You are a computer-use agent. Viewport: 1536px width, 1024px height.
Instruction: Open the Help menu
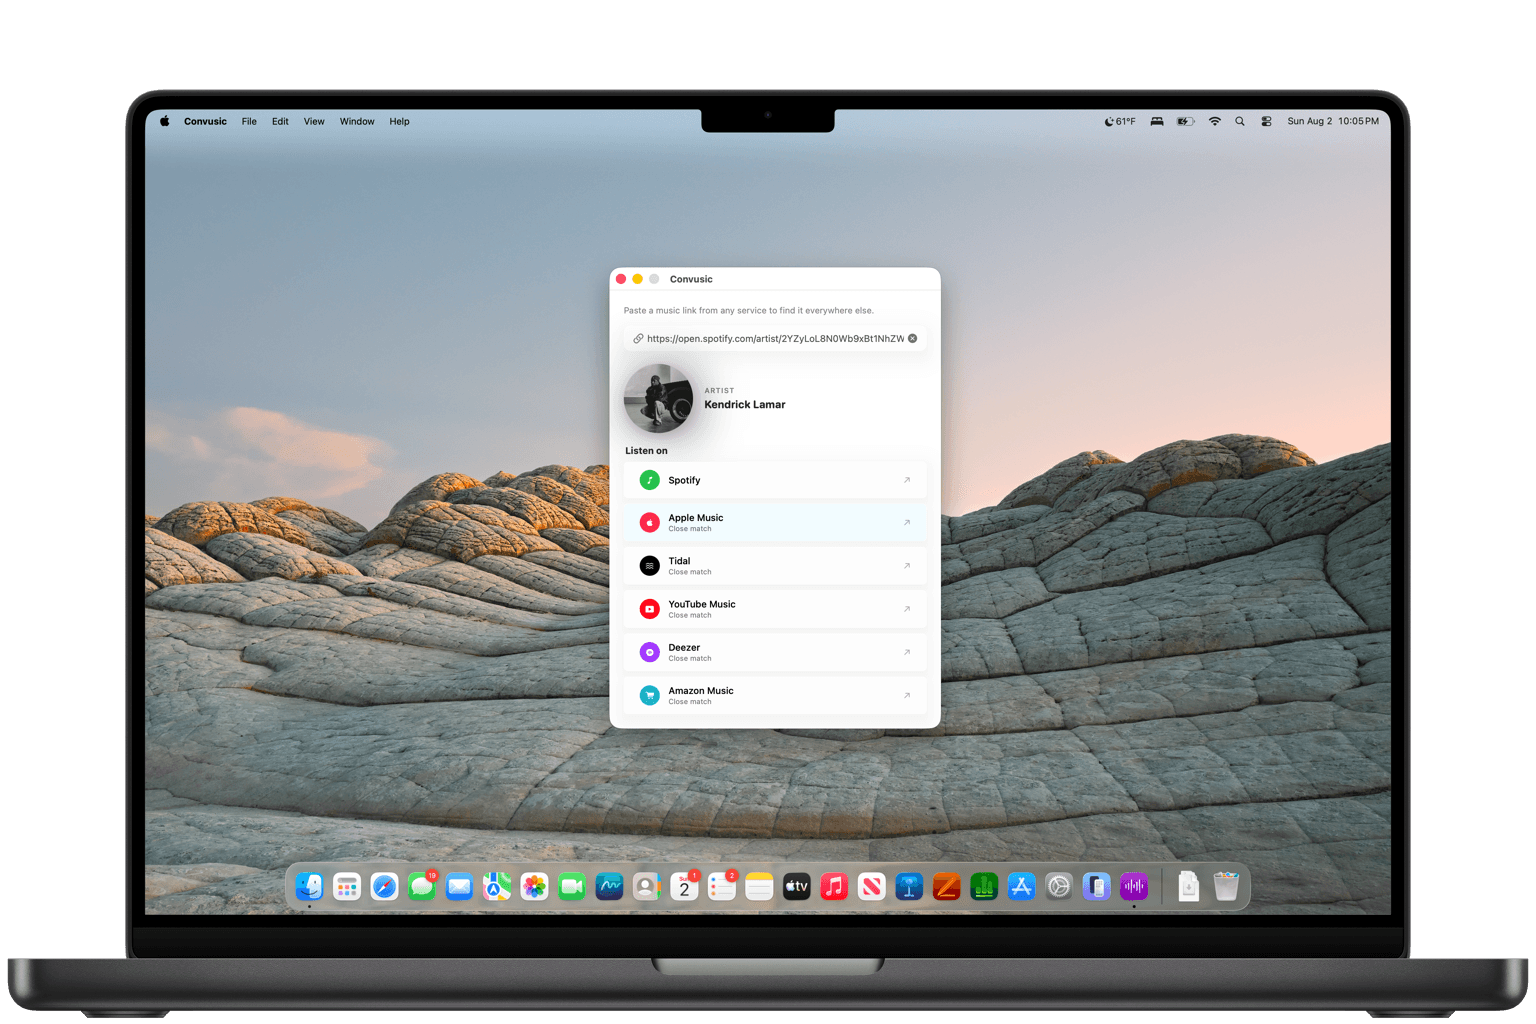[399, 122]
